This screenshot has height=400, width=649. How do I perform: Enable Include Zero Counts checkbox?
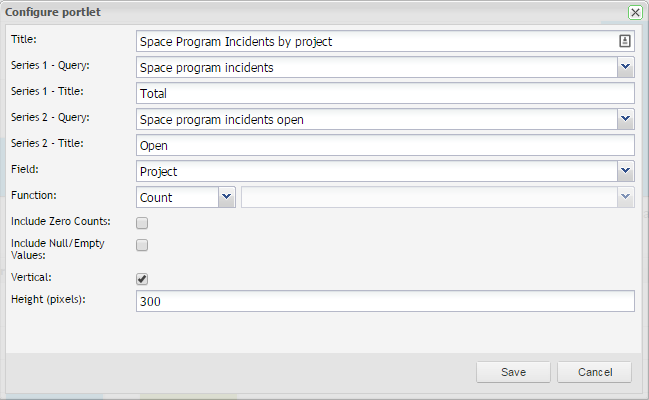point(142,223)
